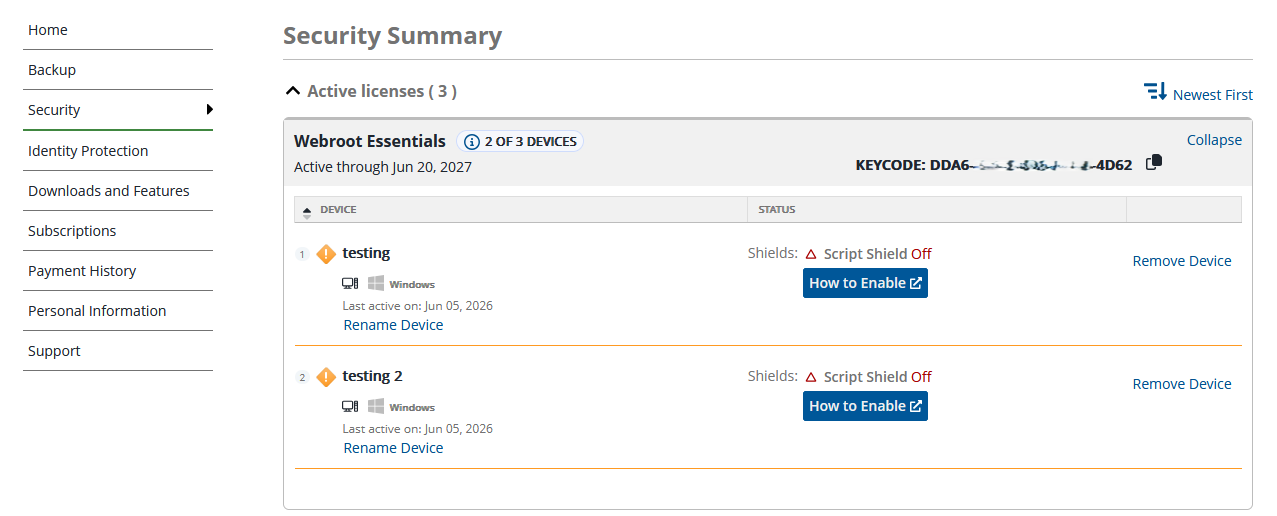Rename the testing device
This screenshot has width=1277, height=516.
point(393,325)
